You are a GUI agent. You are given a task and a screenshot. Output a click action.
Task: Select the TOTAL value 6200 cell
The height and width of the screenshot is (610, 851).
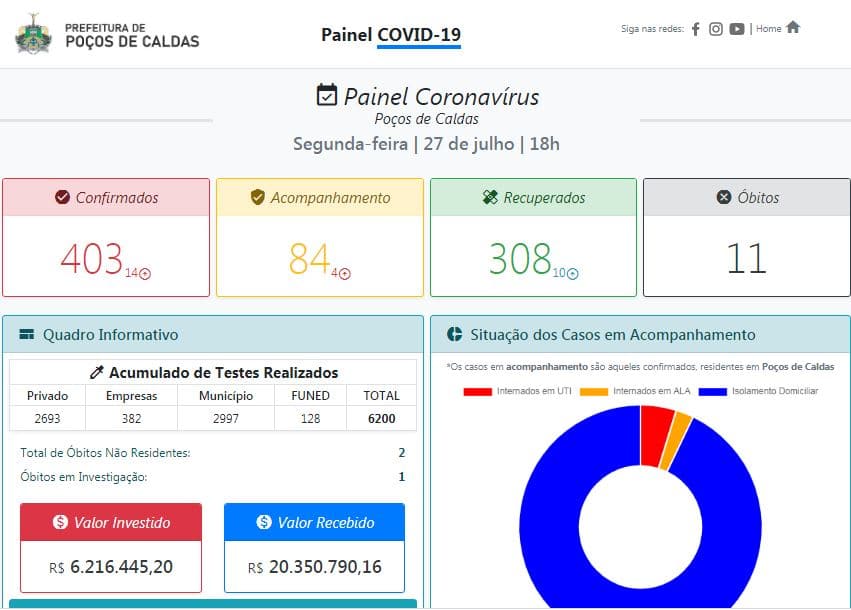pyautogui.click(x=382, y=418)
